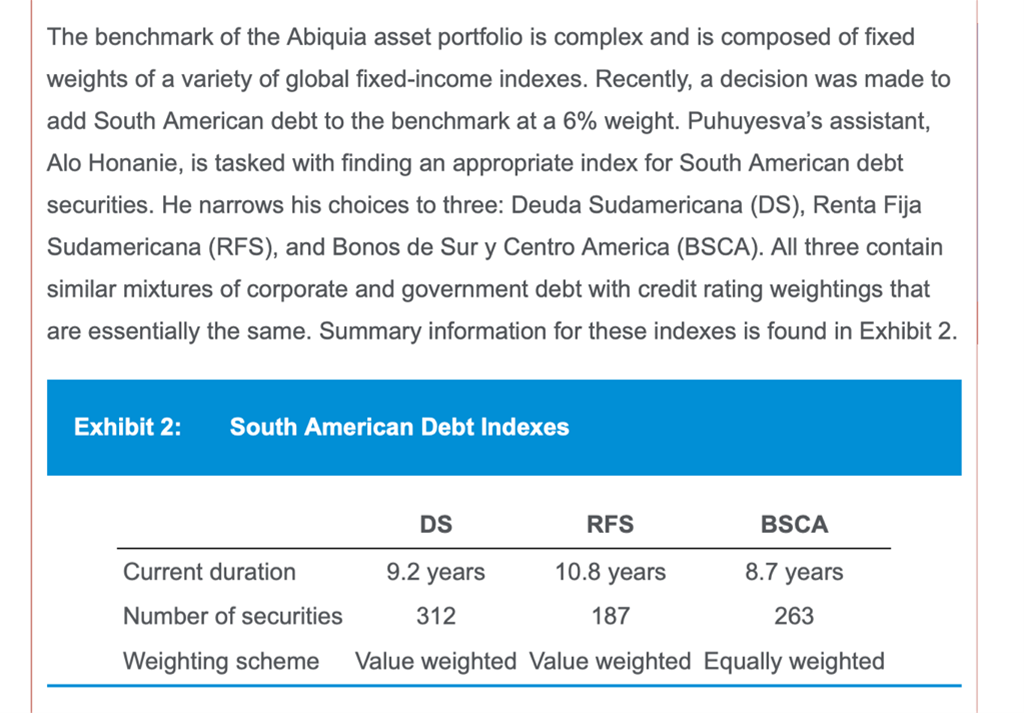
Task: Click the 187 securities count cell
Action: (x=610, y=616)
